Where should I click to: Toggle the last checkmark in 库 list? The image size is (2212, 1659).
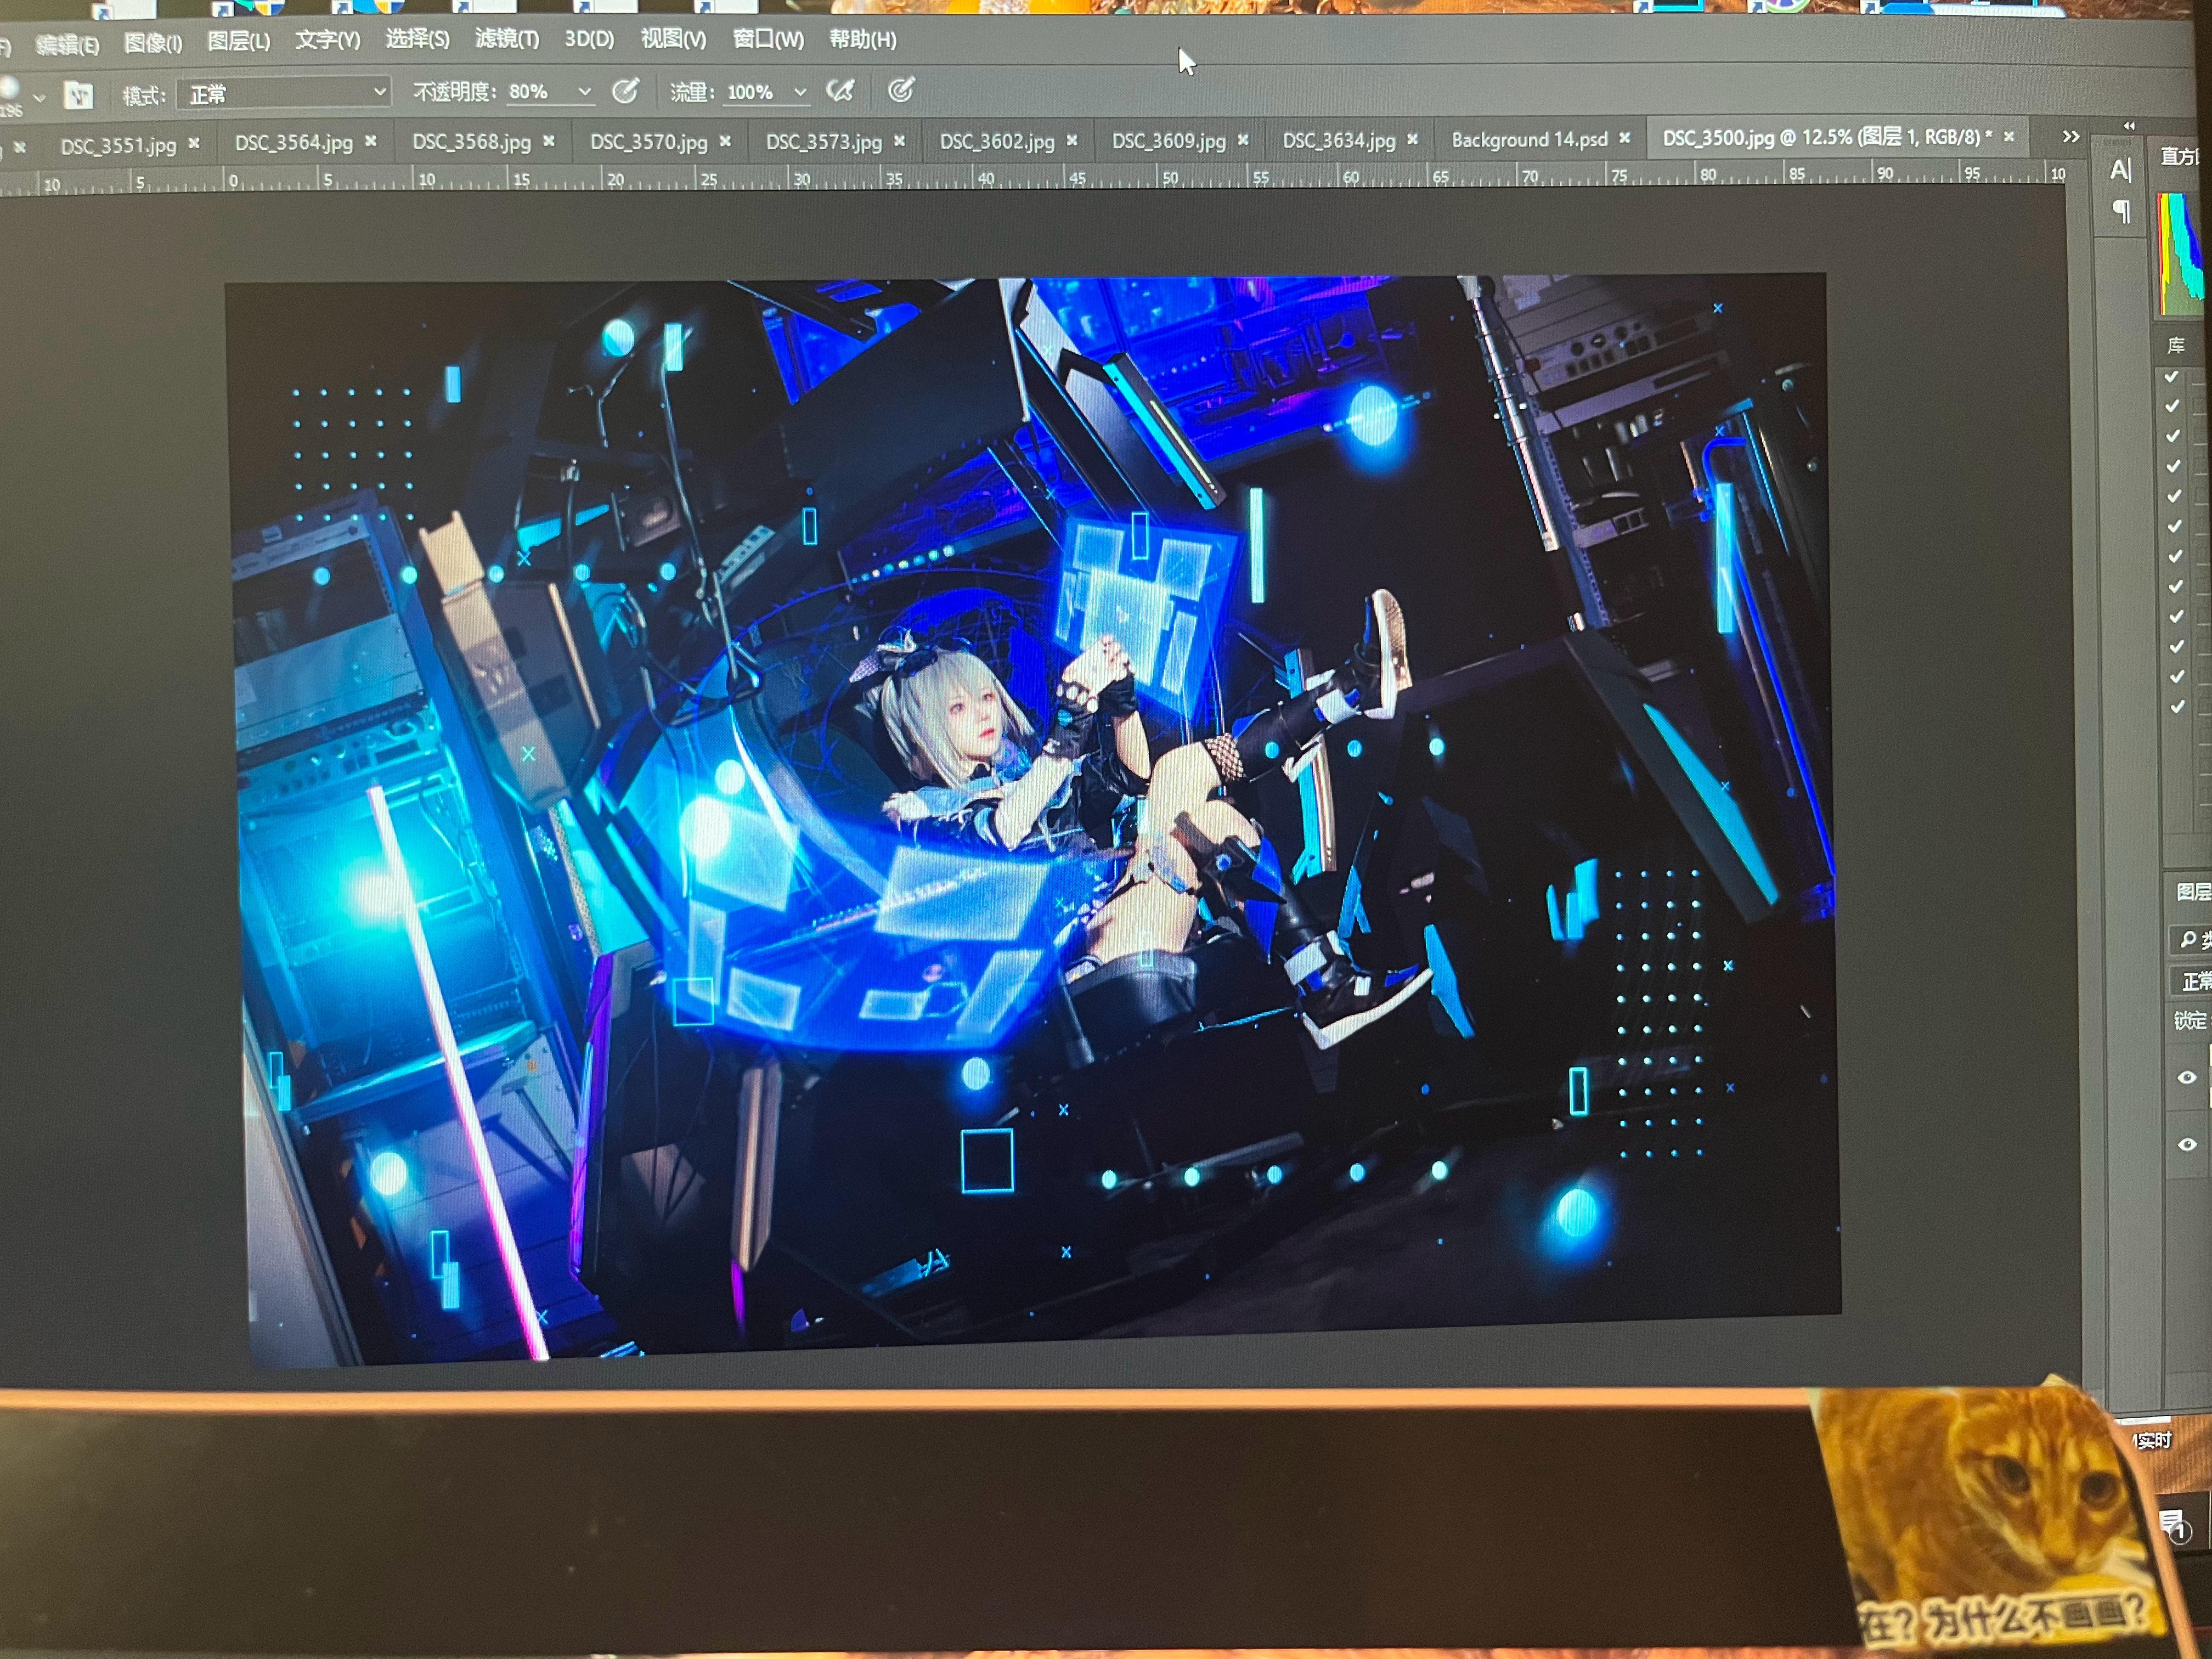(x=2177, y=706)
